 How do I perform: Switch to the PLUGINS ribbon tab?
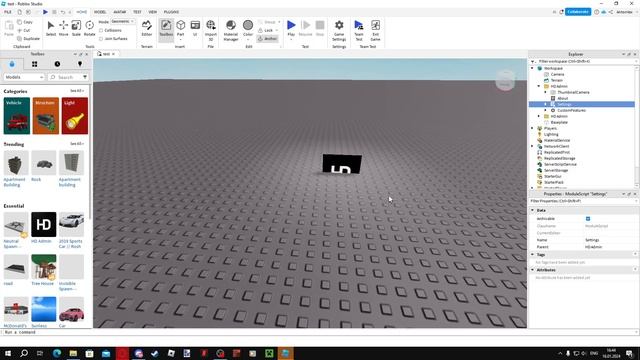pyautogui.click(x=171, y=12)
